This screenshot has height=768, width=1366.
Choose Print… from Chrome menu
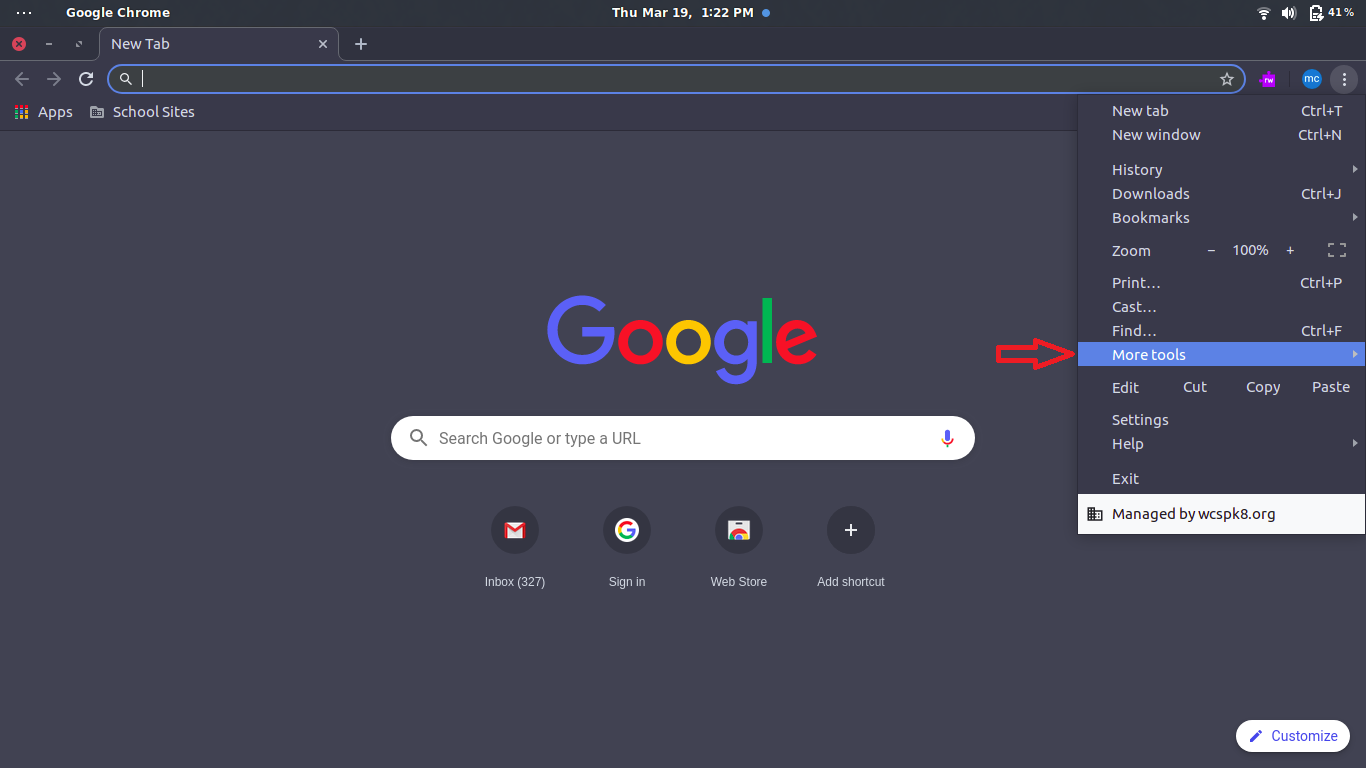[x=1221, y=283]
